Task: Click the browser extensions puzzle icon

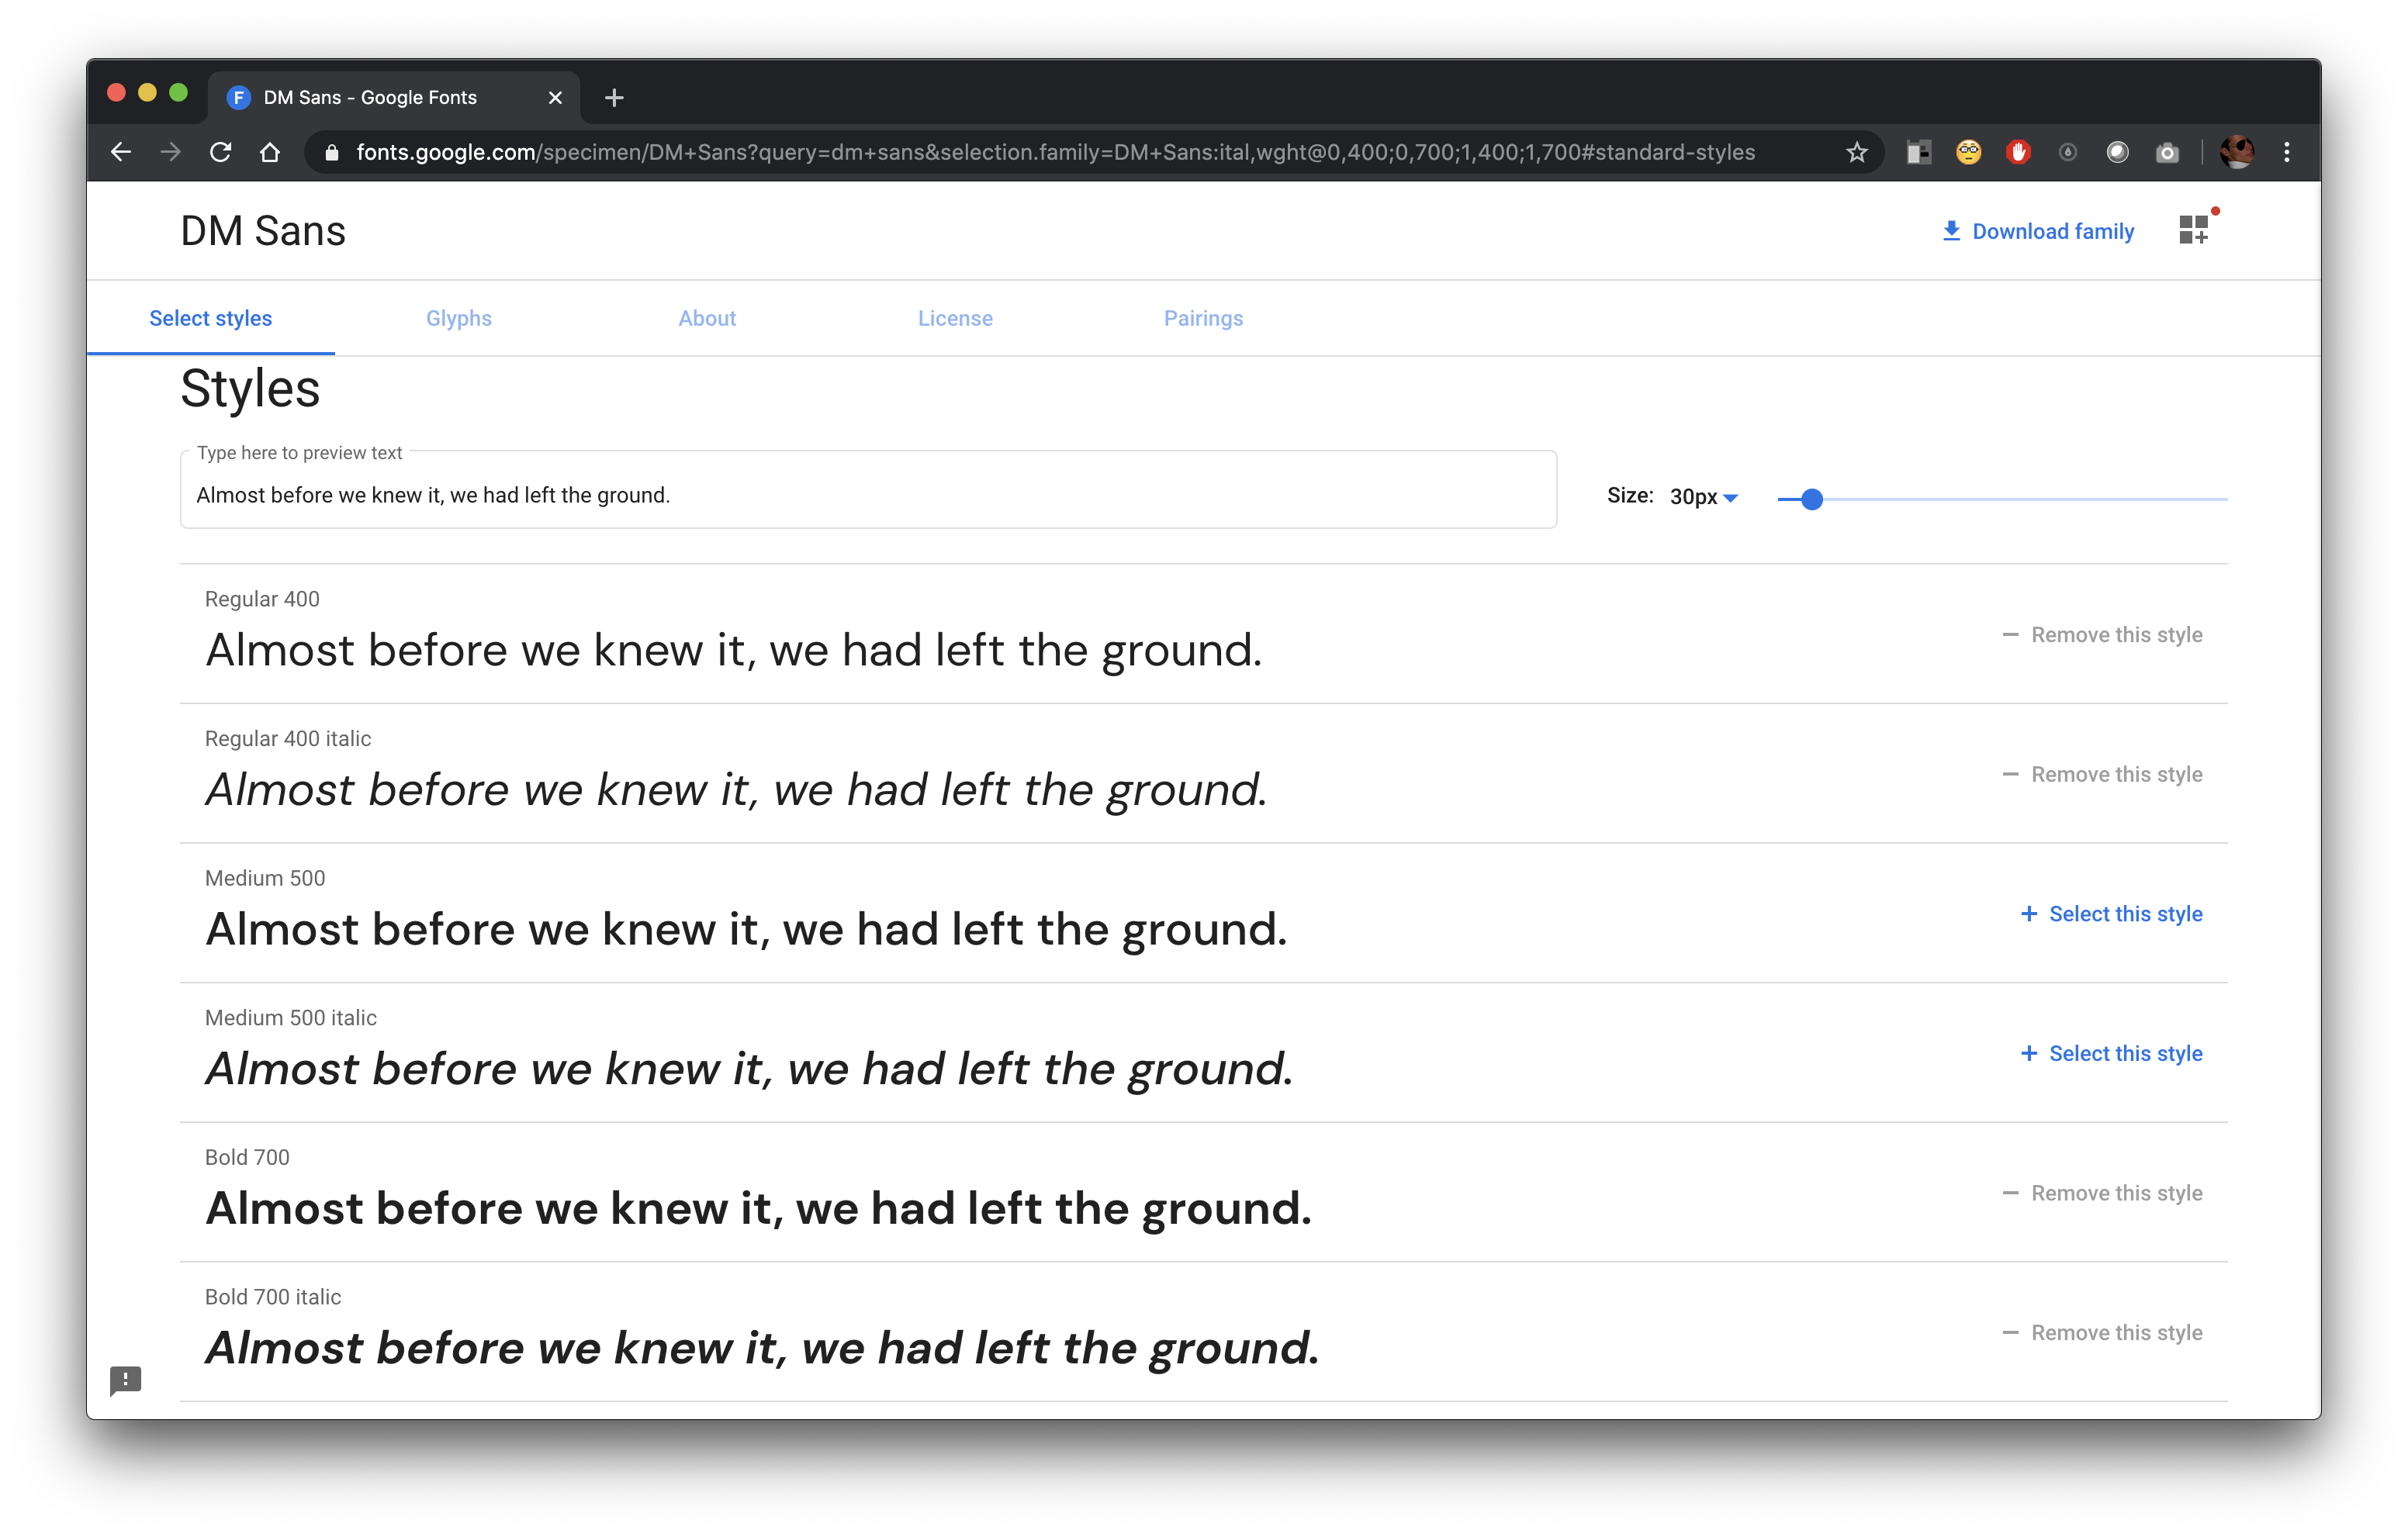Action: click(1918, 153)
